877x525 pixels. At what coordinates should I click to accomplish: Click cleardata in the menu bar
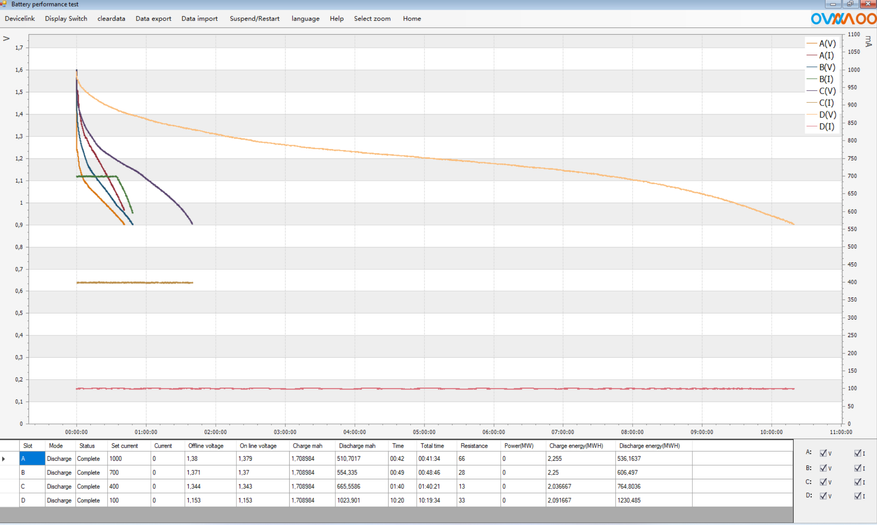111,18
